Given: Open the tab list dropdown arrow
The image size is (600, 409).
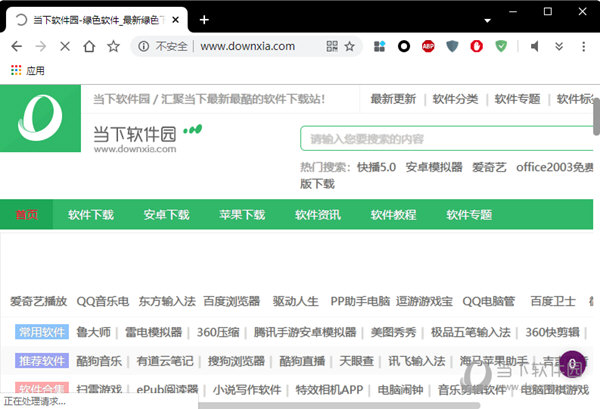Looking at the screenshot, I should coord(487,20).
